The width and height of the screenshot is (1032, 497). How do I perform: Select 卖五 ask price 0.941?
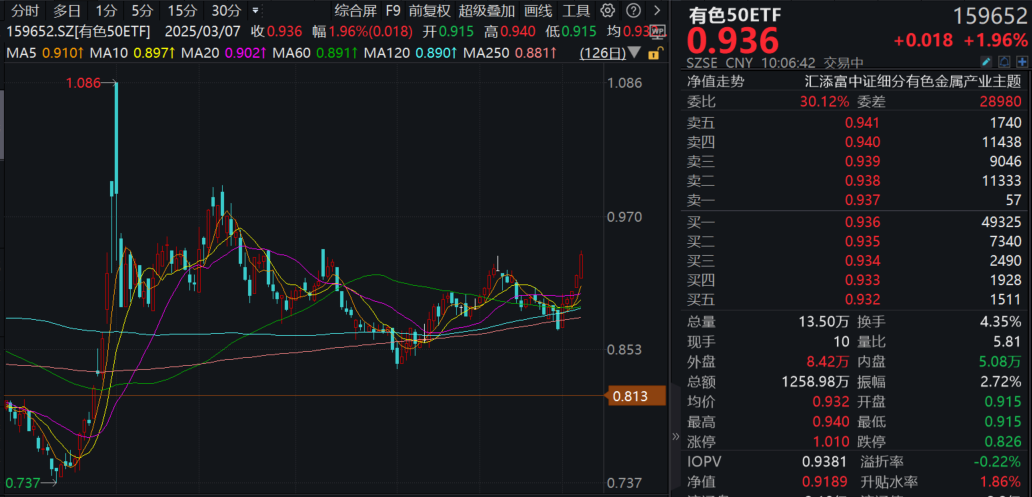[862, 122]
